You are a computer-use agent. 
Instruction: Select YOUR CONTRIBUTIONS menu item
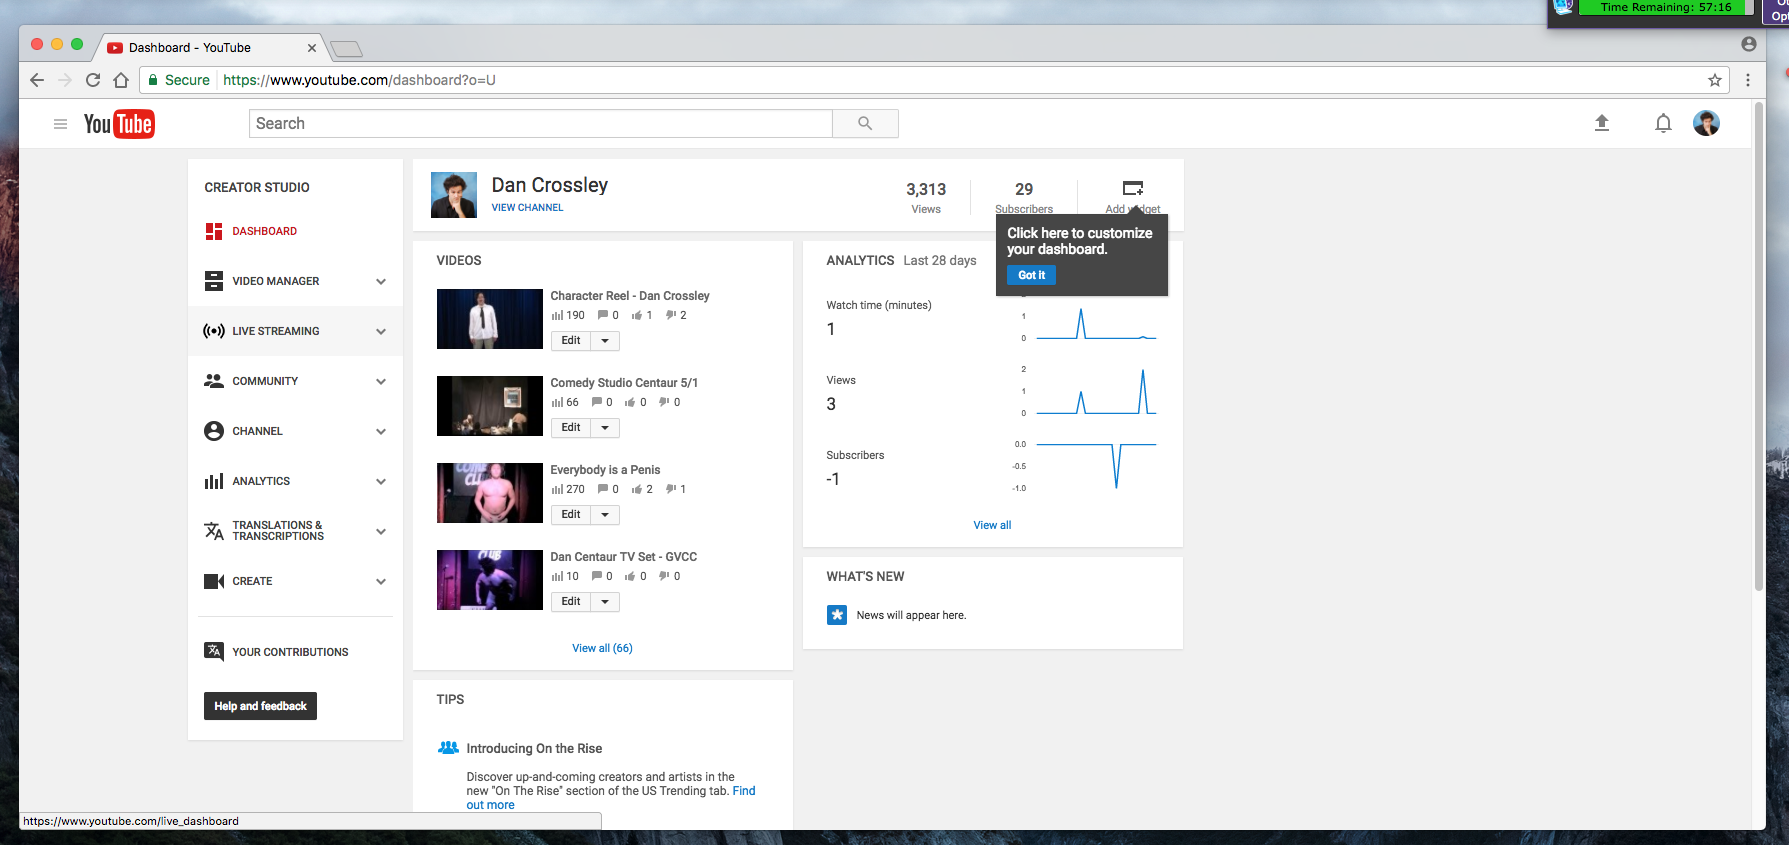[290, 652]
